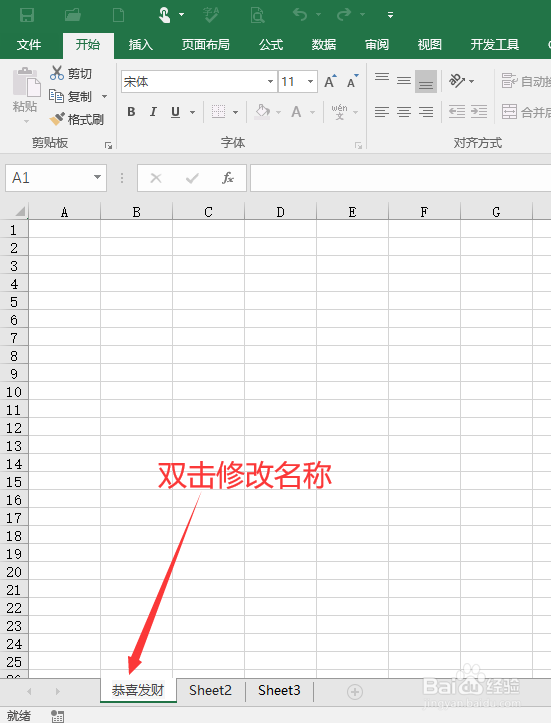Click the merge and center (合并) button
Screen dimensions: 551x723
(526, 112)
